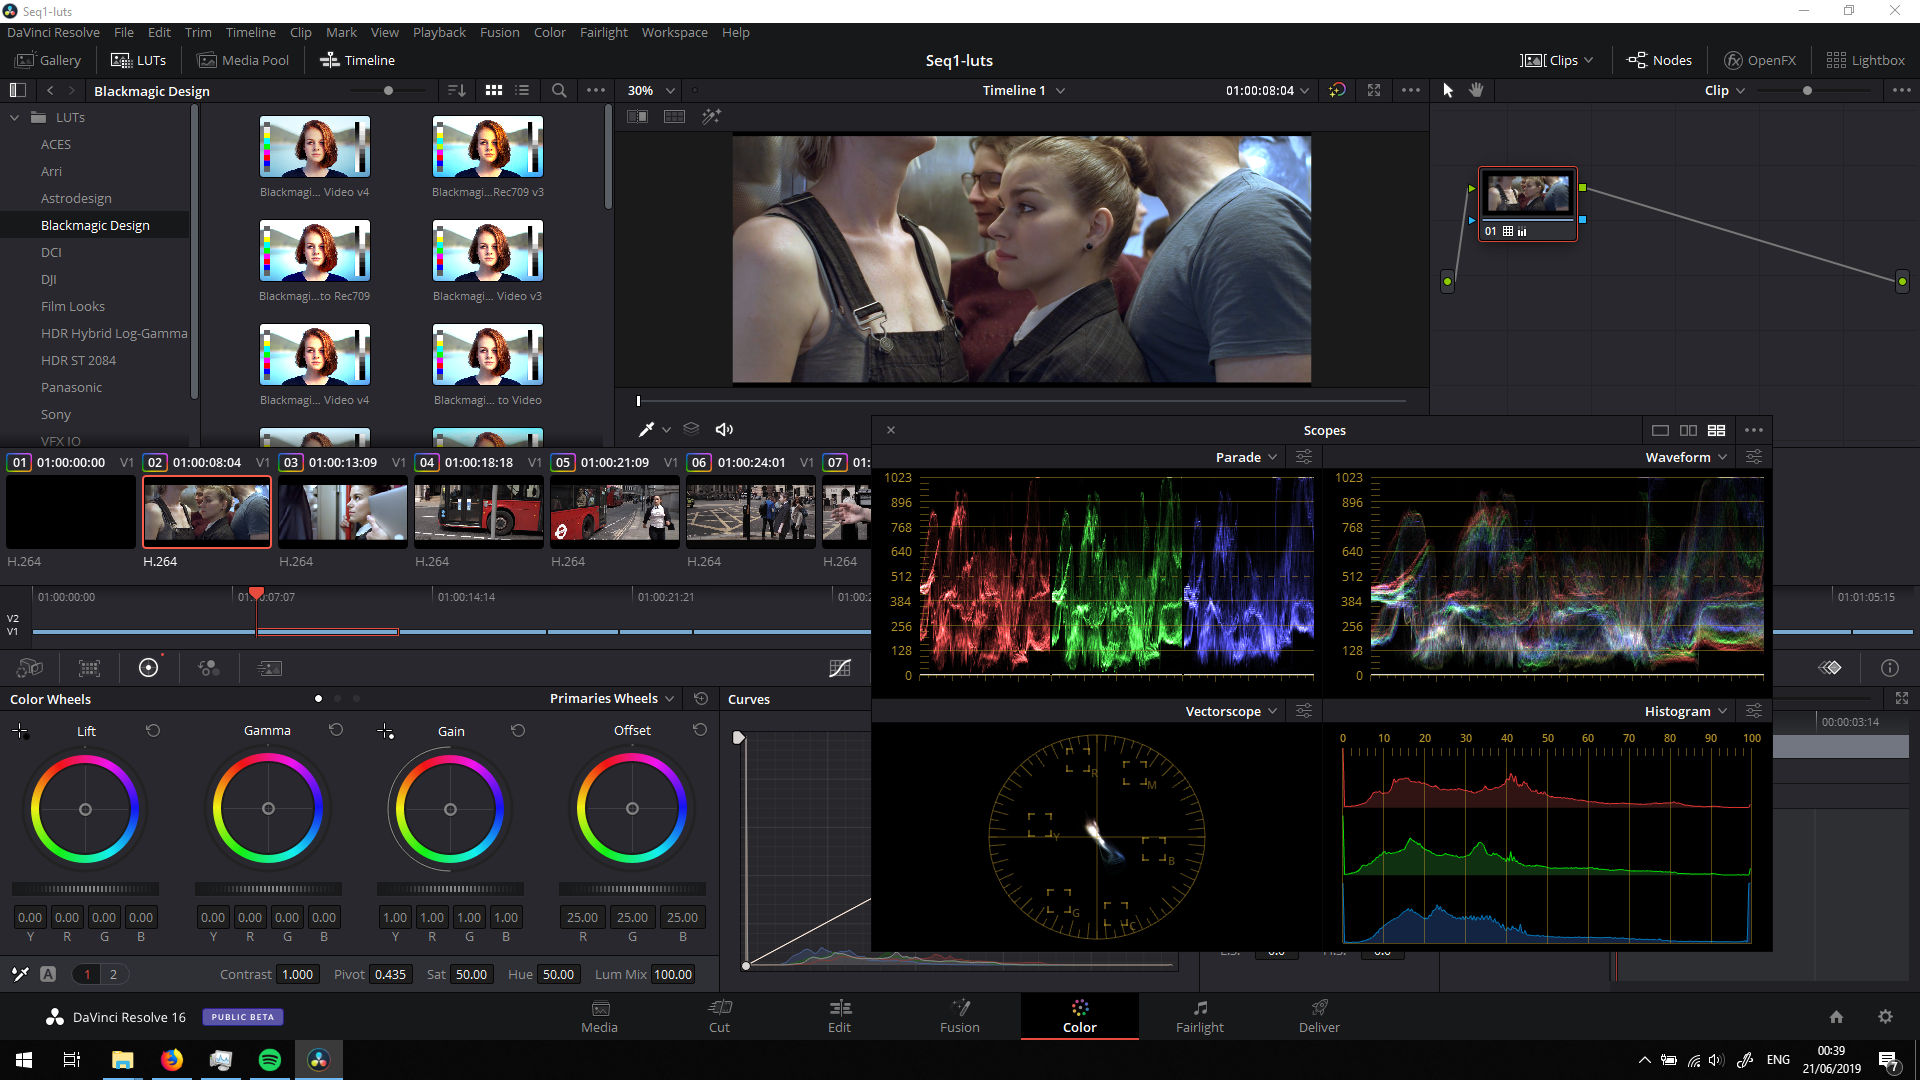Click the Sat value field
The image size is (1920, 1080).
pyautogui.click(x=471, y=974)
